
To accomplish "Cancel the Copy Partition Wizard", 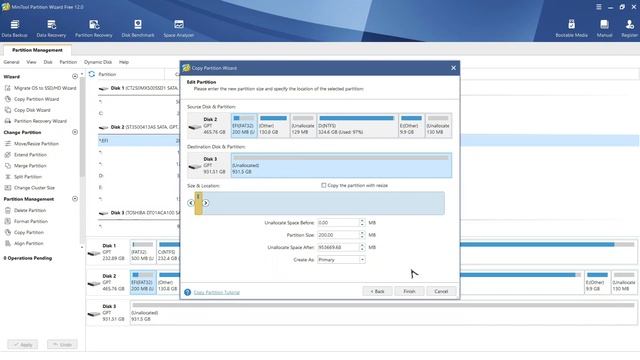I will coord(441,291).
